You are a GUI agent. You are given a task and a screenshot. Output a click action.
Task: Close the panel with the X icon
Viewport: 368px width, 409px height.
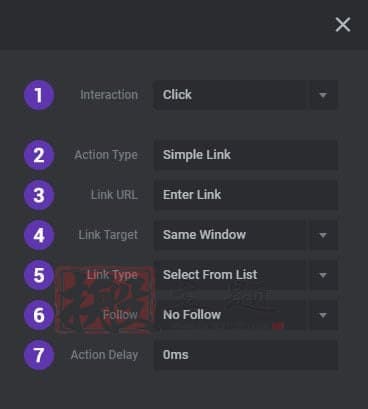[343, 25]
